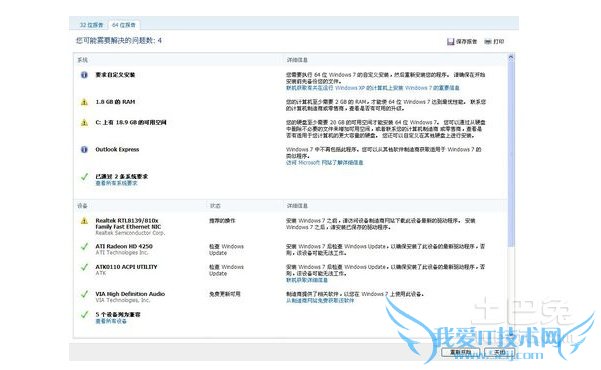Select the Outlook Express row title
The height and width of the screenshot is (370, 601).
(117, 150)
